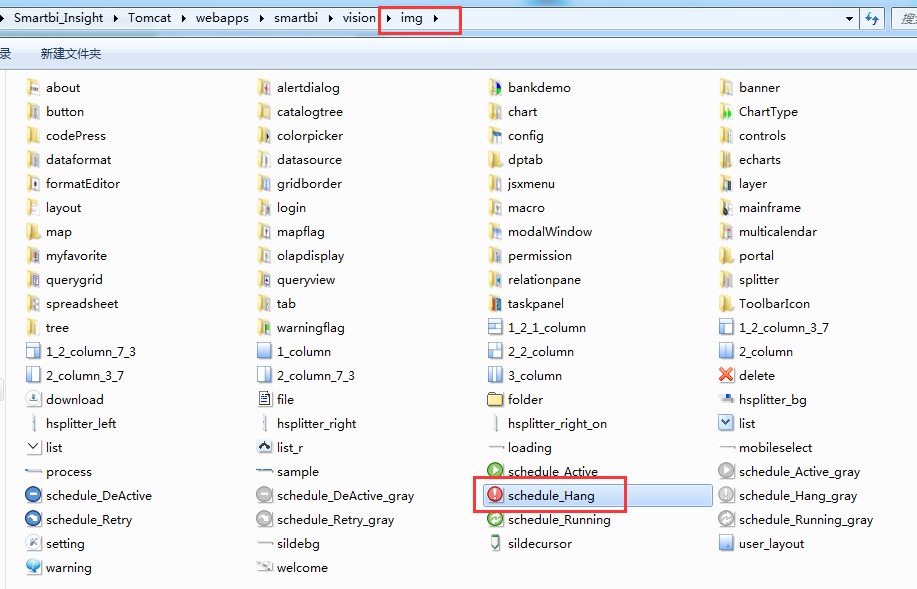This screenshot has height=589, width=917.
Task: Select the schedule_Running green refresh icon
Action: [495, 519]
